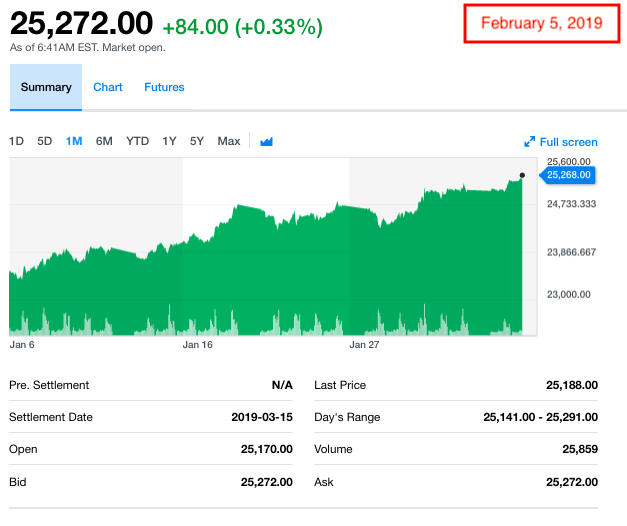Open the Chart tab

[108, 87]
